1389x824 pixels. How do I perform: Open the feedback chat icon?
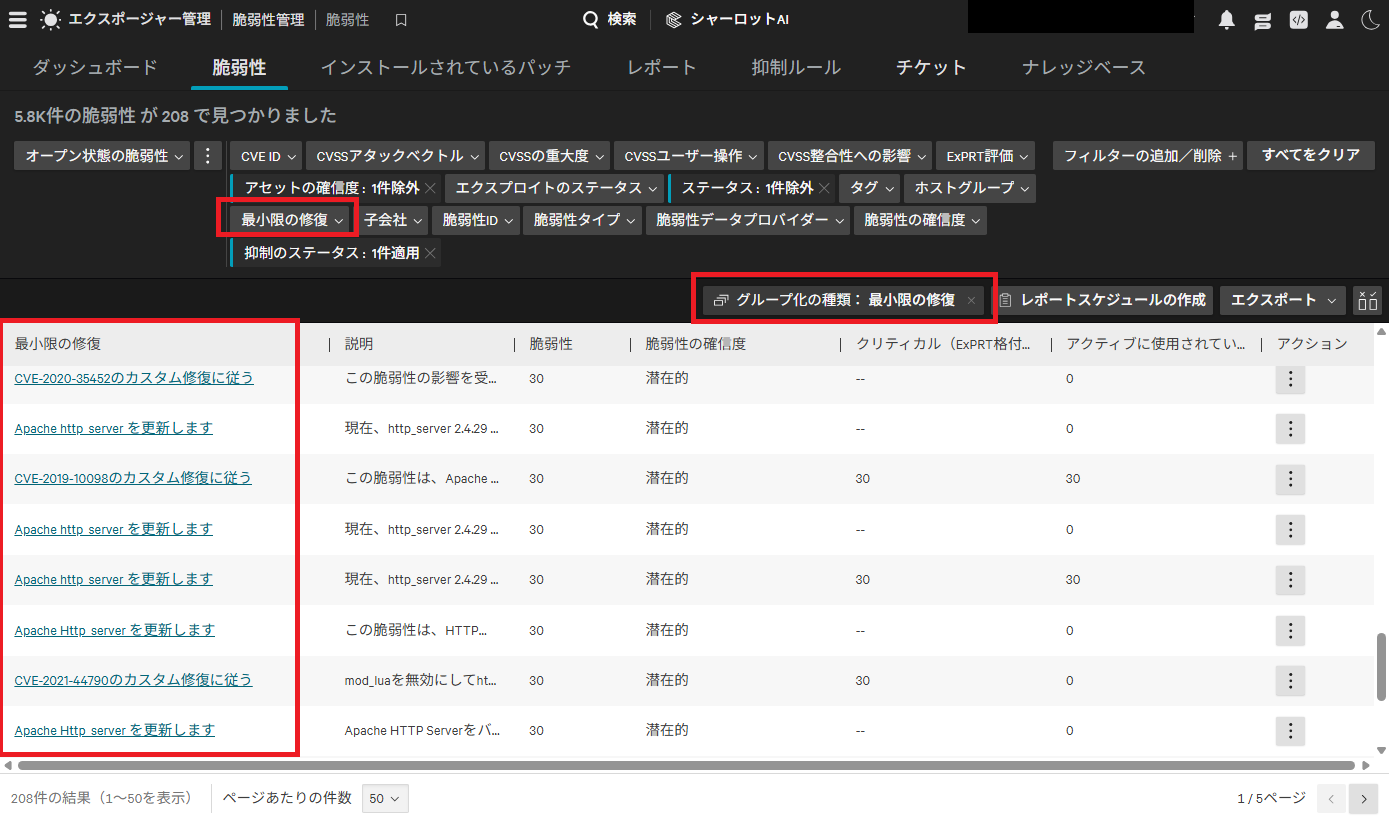[1262, 19]
